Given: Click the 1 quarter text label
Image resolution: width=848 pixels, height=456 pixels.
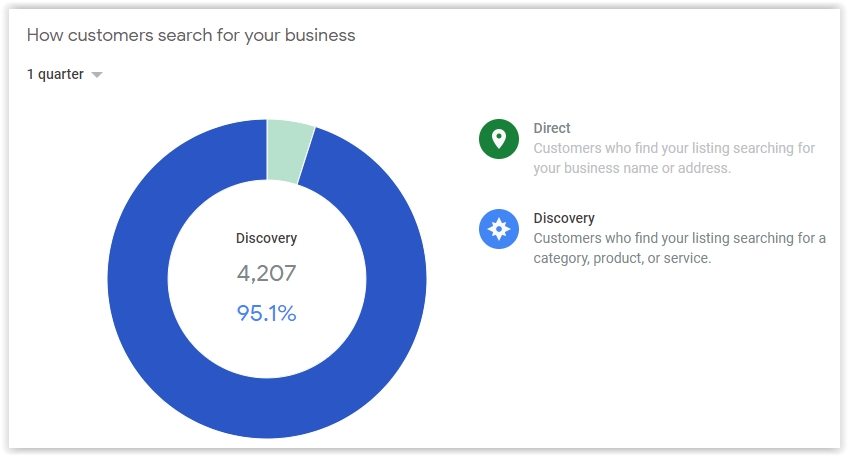Looking at the screenshot, I should coord(55,74).
